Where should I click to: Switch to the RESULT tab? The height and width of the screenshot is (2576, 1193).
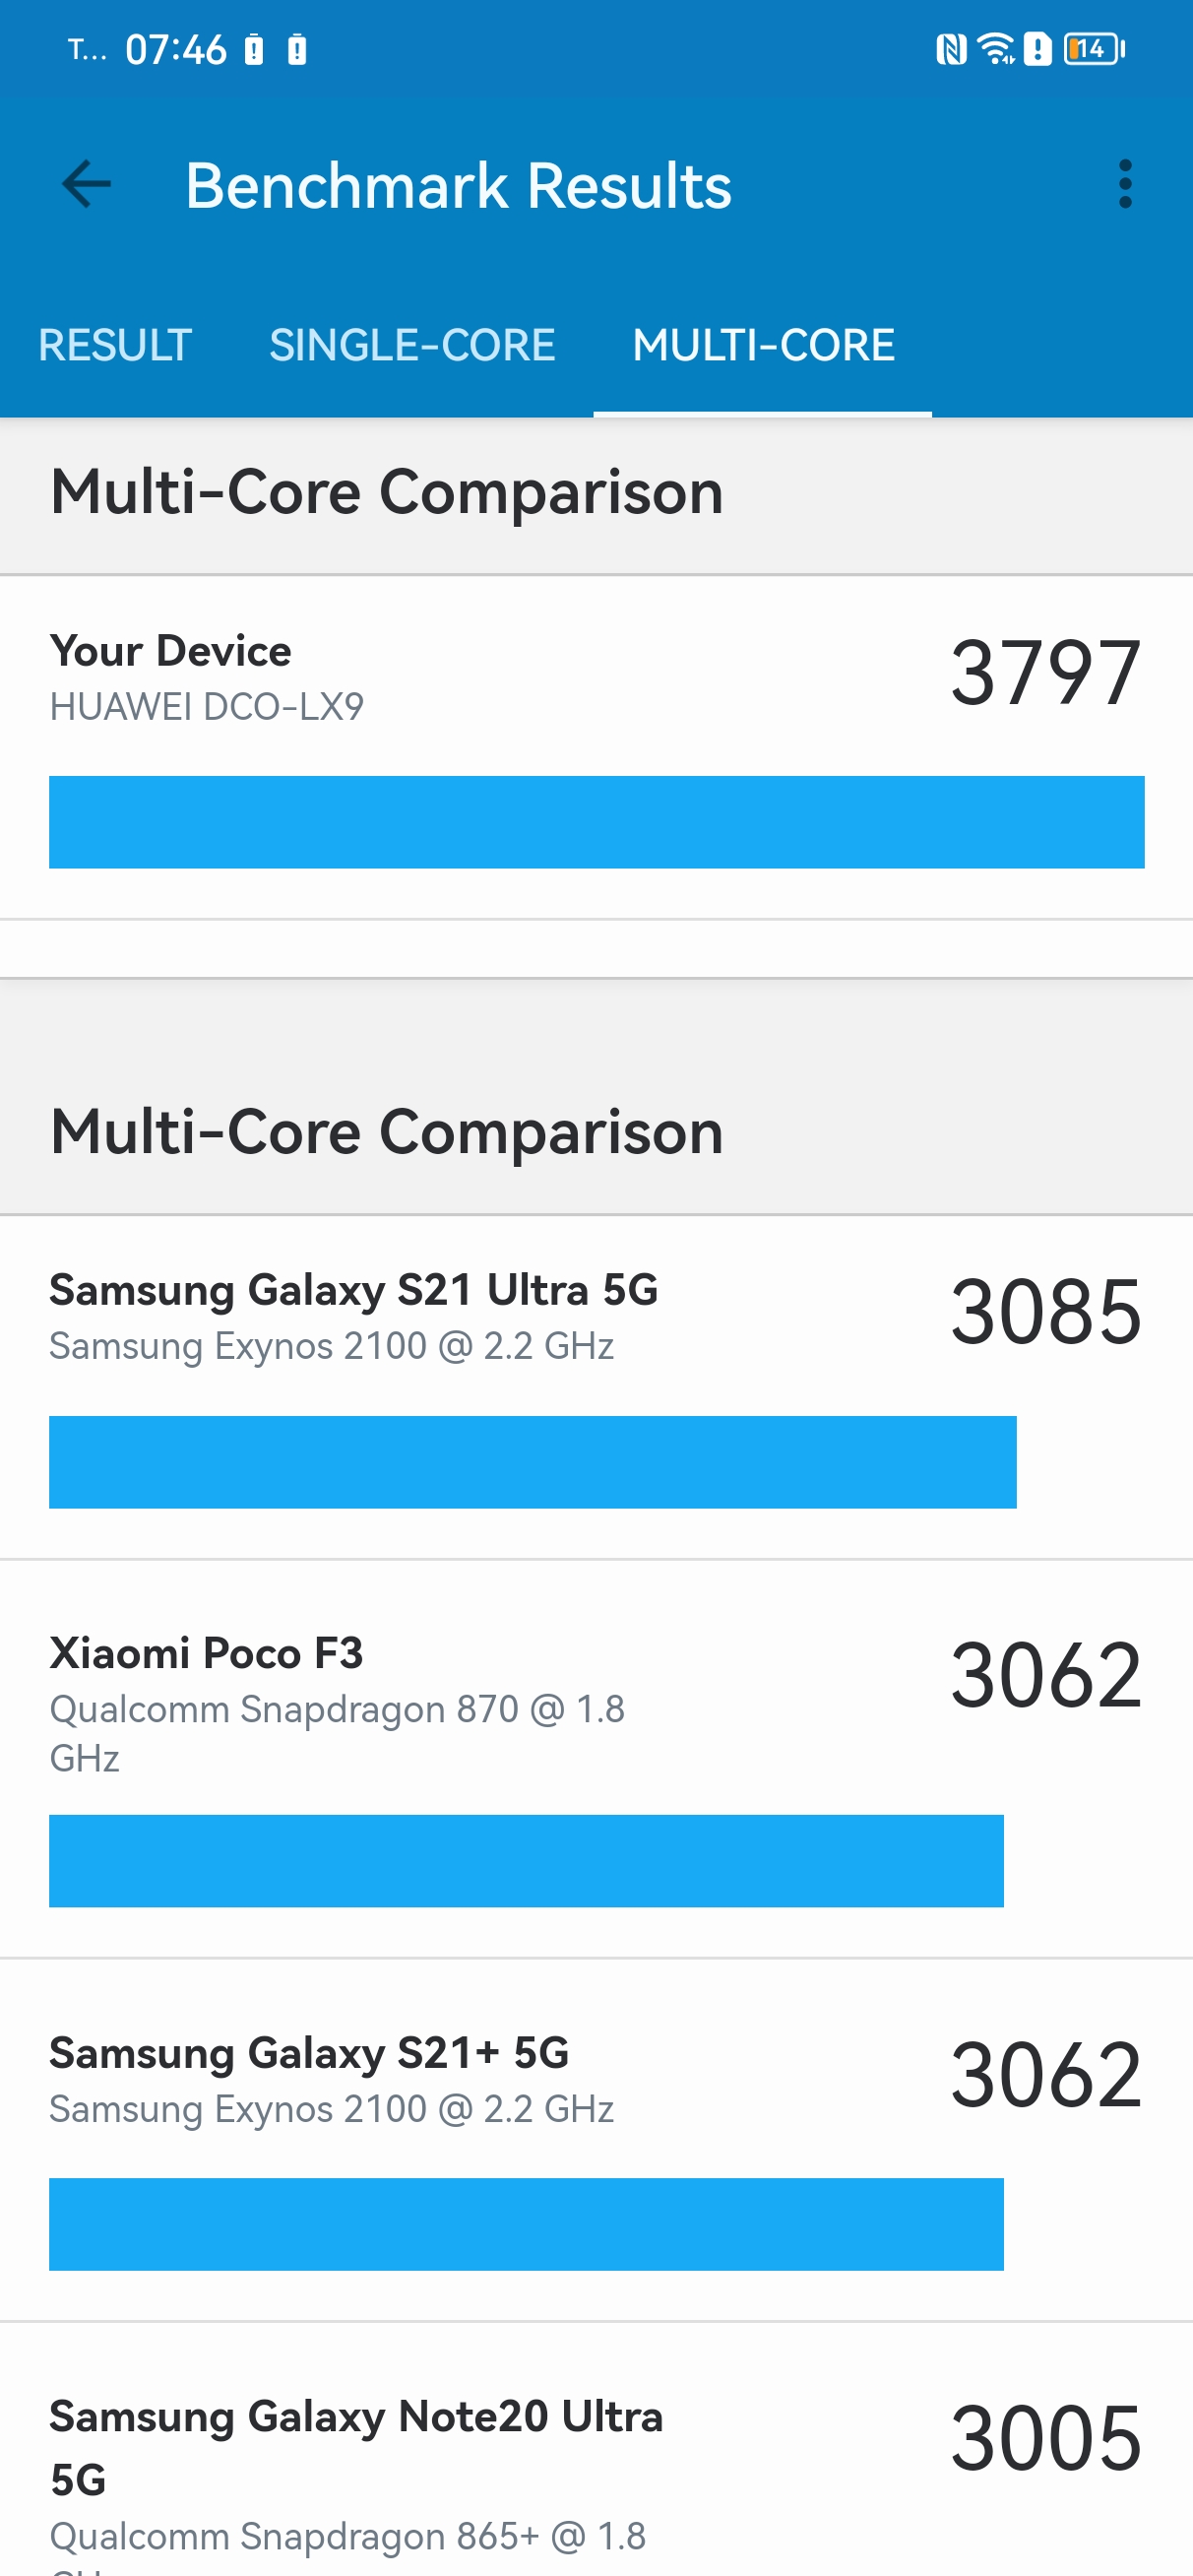(x=115, y=345)
